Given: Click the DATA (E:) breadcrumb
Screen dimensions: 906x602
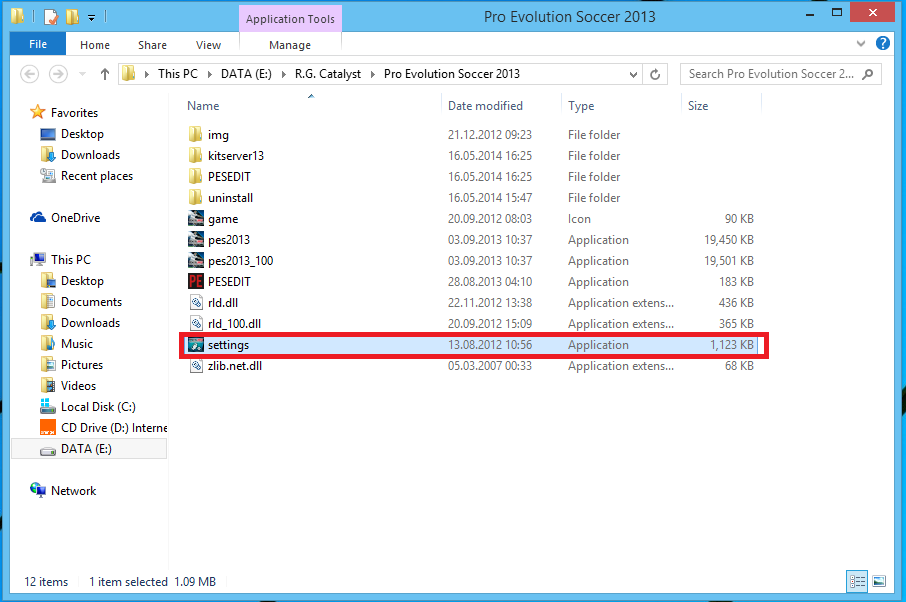Looking at the screenshot, I should click(246, 74).
